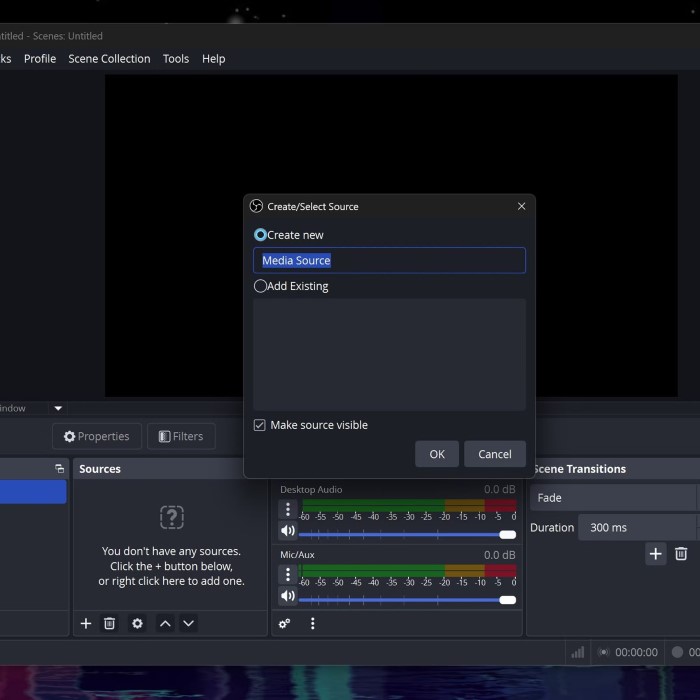The image size is (700, 700).
Task: Open the Fade transition dropdown
Action: (x=615, y=498)
